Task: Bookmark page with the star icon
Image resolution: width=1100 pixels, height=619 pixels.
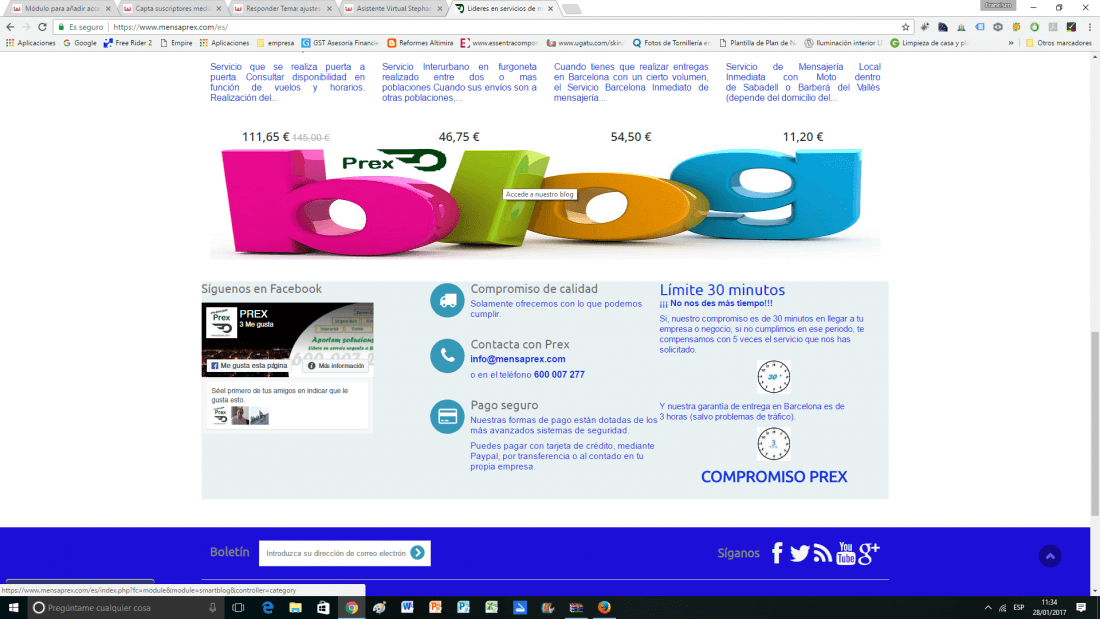Action: pyautogui.click(x=906, y=27)
